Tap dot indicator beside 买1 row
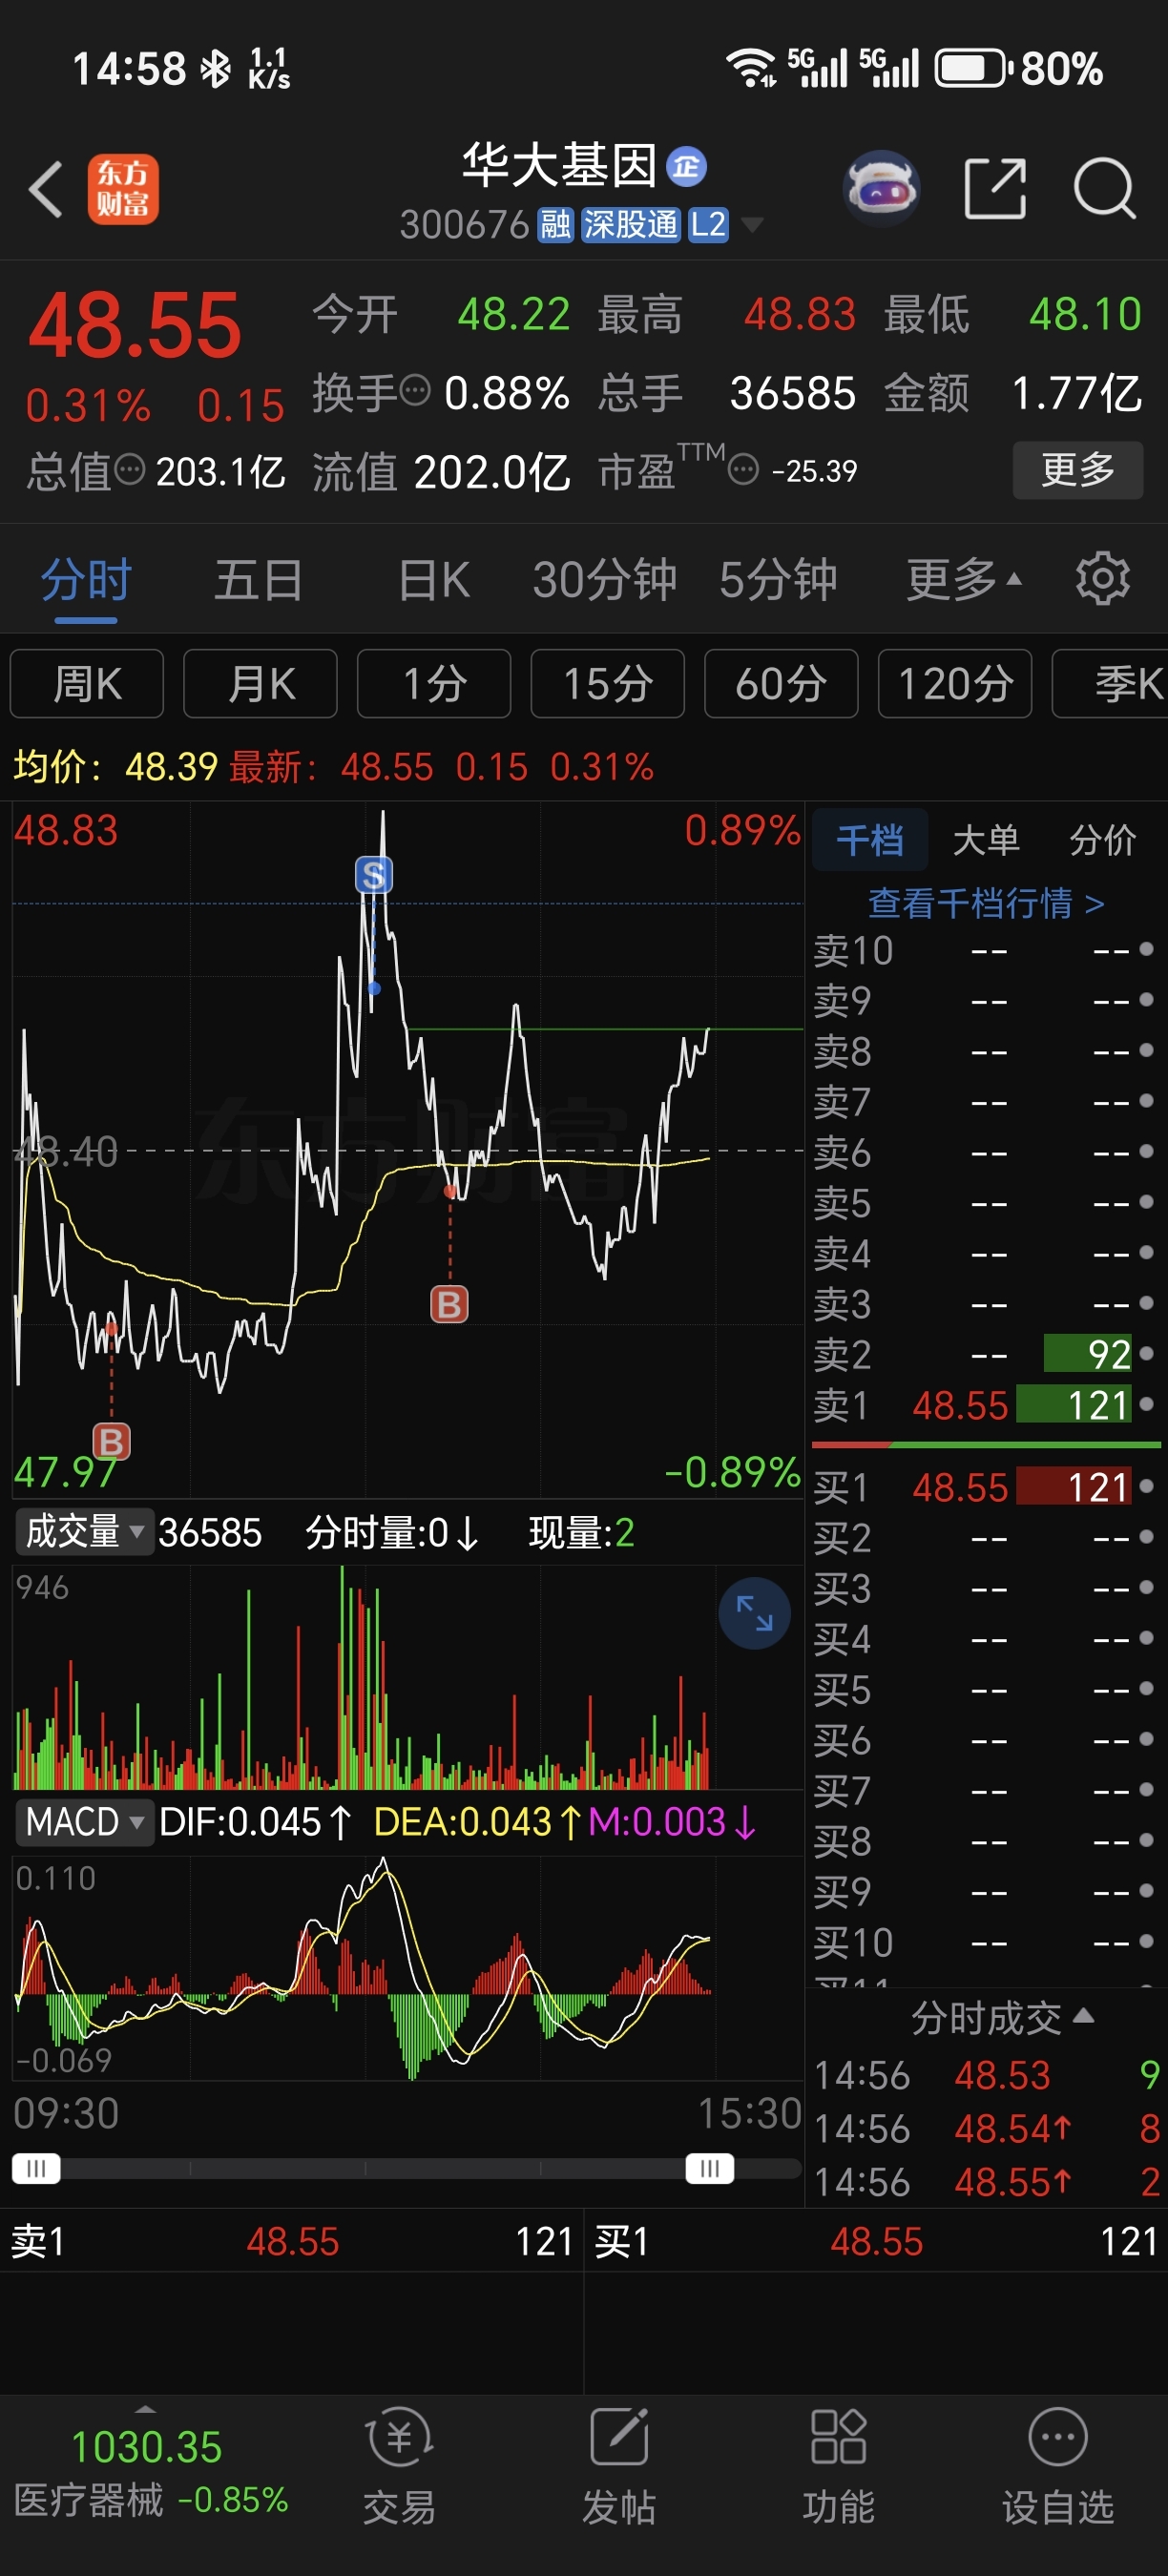This screenshot has height=2576, width=1168. pos(1146,1486)
